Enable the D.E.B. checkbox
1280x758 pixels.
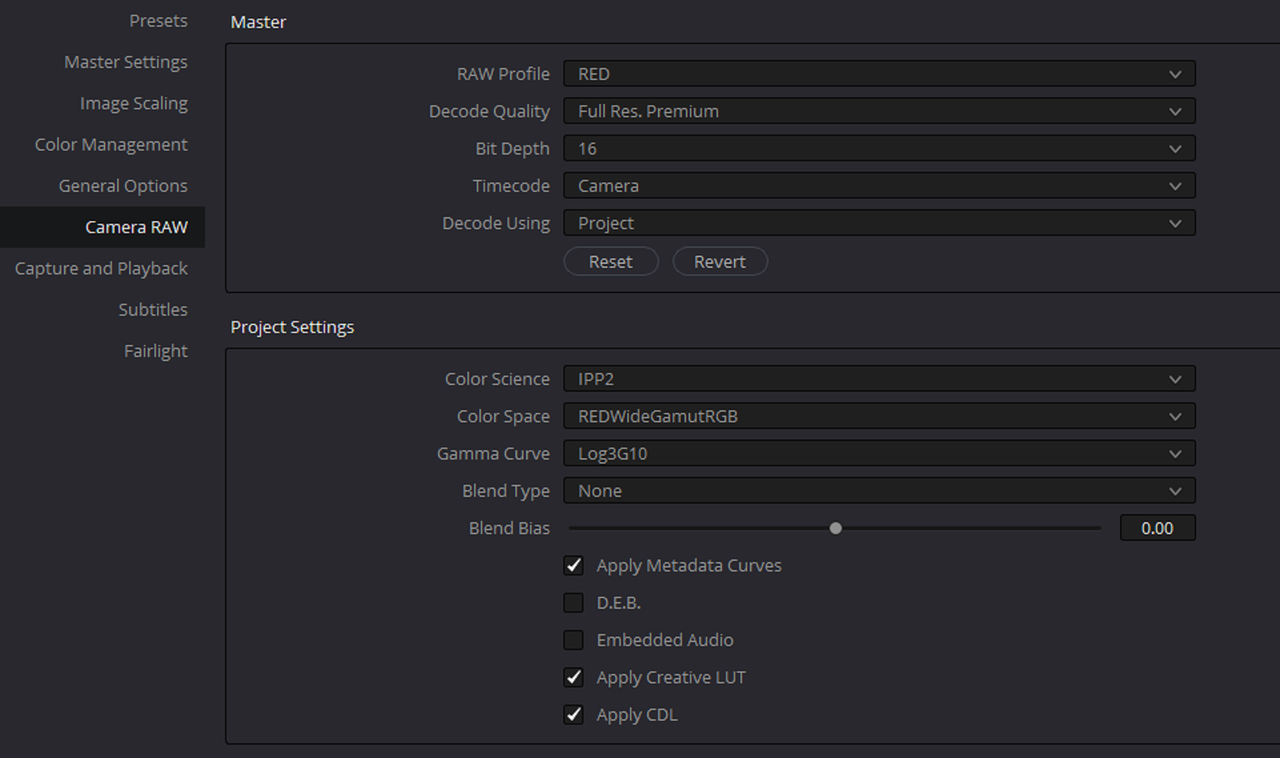click(573, 603)
